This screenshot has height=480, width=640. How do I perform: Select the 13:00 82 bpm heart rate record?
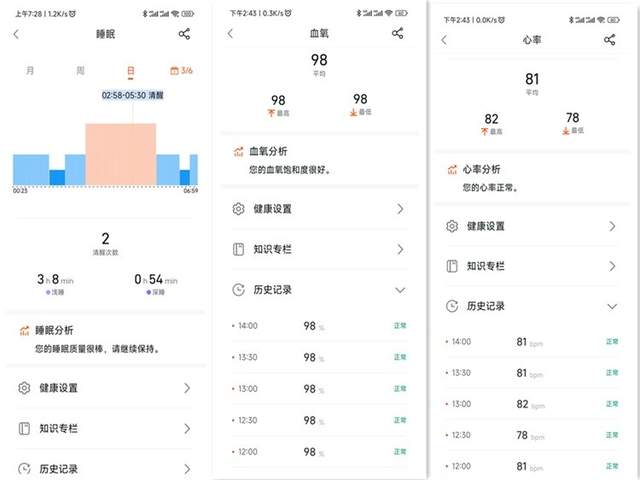[530, 406]
